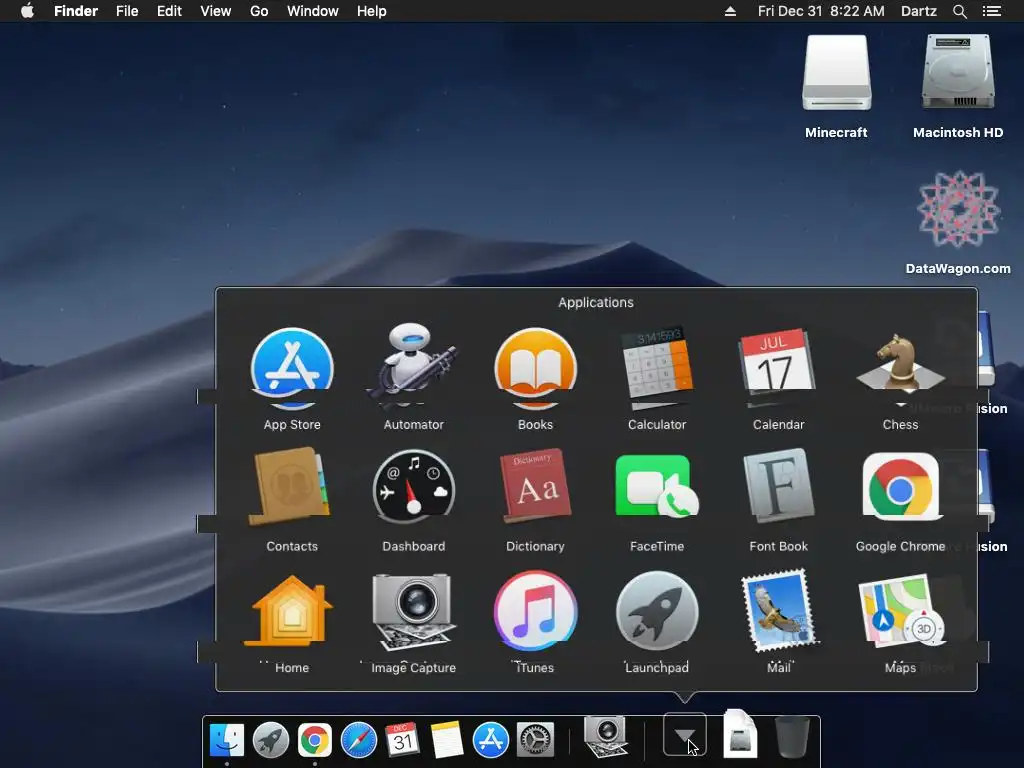1024x768 pixels.
Task: Launch Maps from the Applications stack
Action: [900, 611]
